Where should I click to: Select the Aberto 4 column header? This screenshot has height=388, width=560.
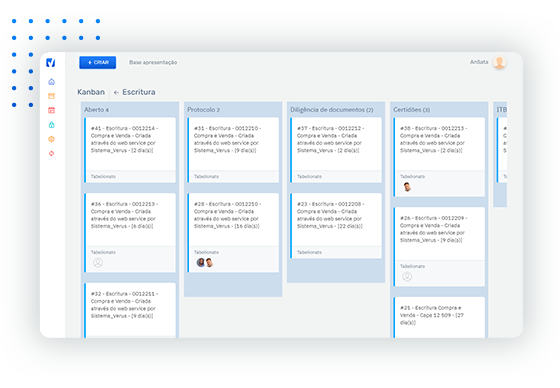96,110
